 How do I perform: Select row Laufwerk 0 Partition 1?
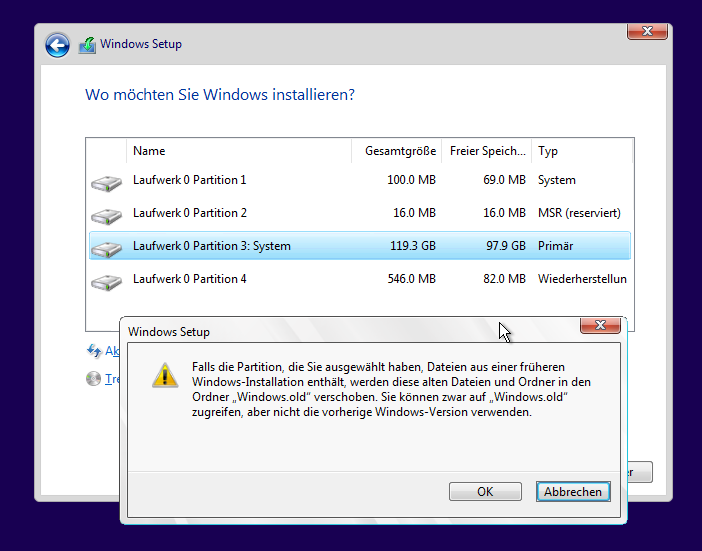coord(360,180)
